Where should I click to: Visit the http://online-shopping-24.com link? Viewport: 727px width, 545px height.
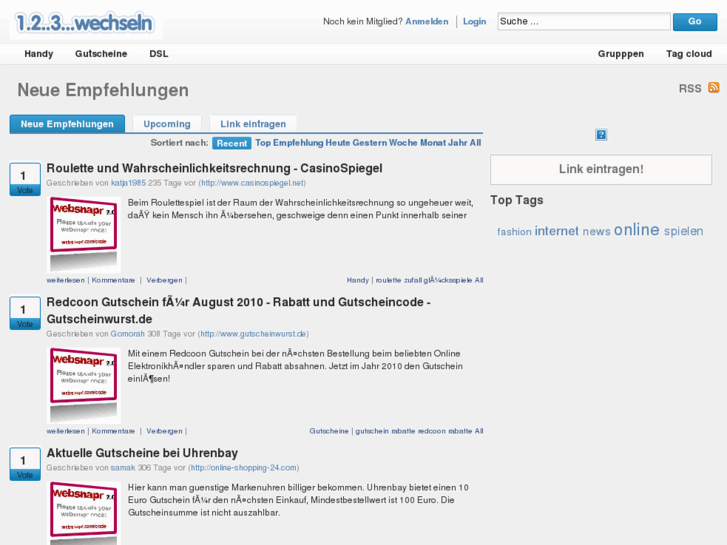coord(243,468)
